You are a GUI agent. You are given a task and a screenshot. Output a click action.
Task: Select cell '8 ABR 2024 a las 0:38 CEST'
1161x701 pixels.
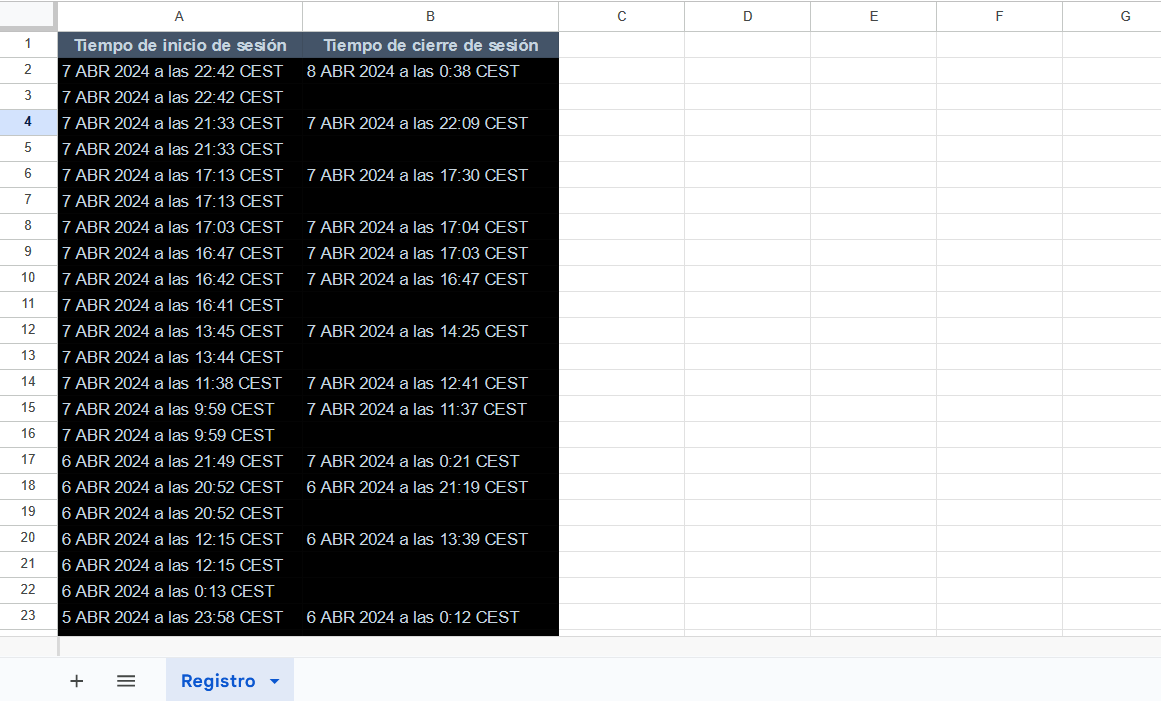(430, 71)
